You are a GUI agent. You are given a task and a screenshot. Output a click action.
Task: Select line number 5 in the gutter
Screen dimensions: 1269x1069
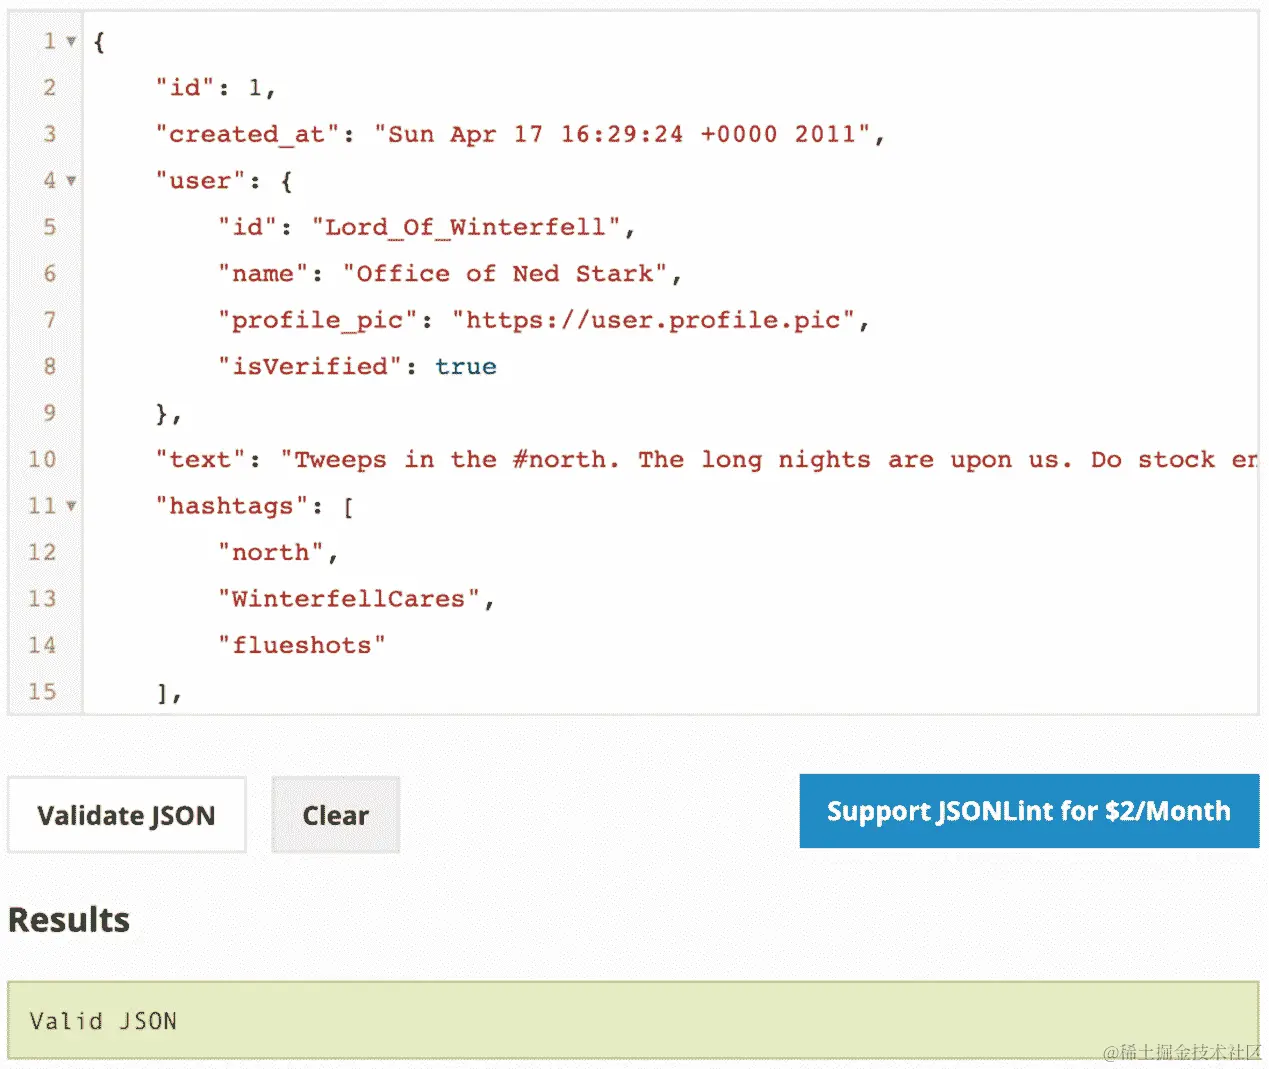[48, 227]
